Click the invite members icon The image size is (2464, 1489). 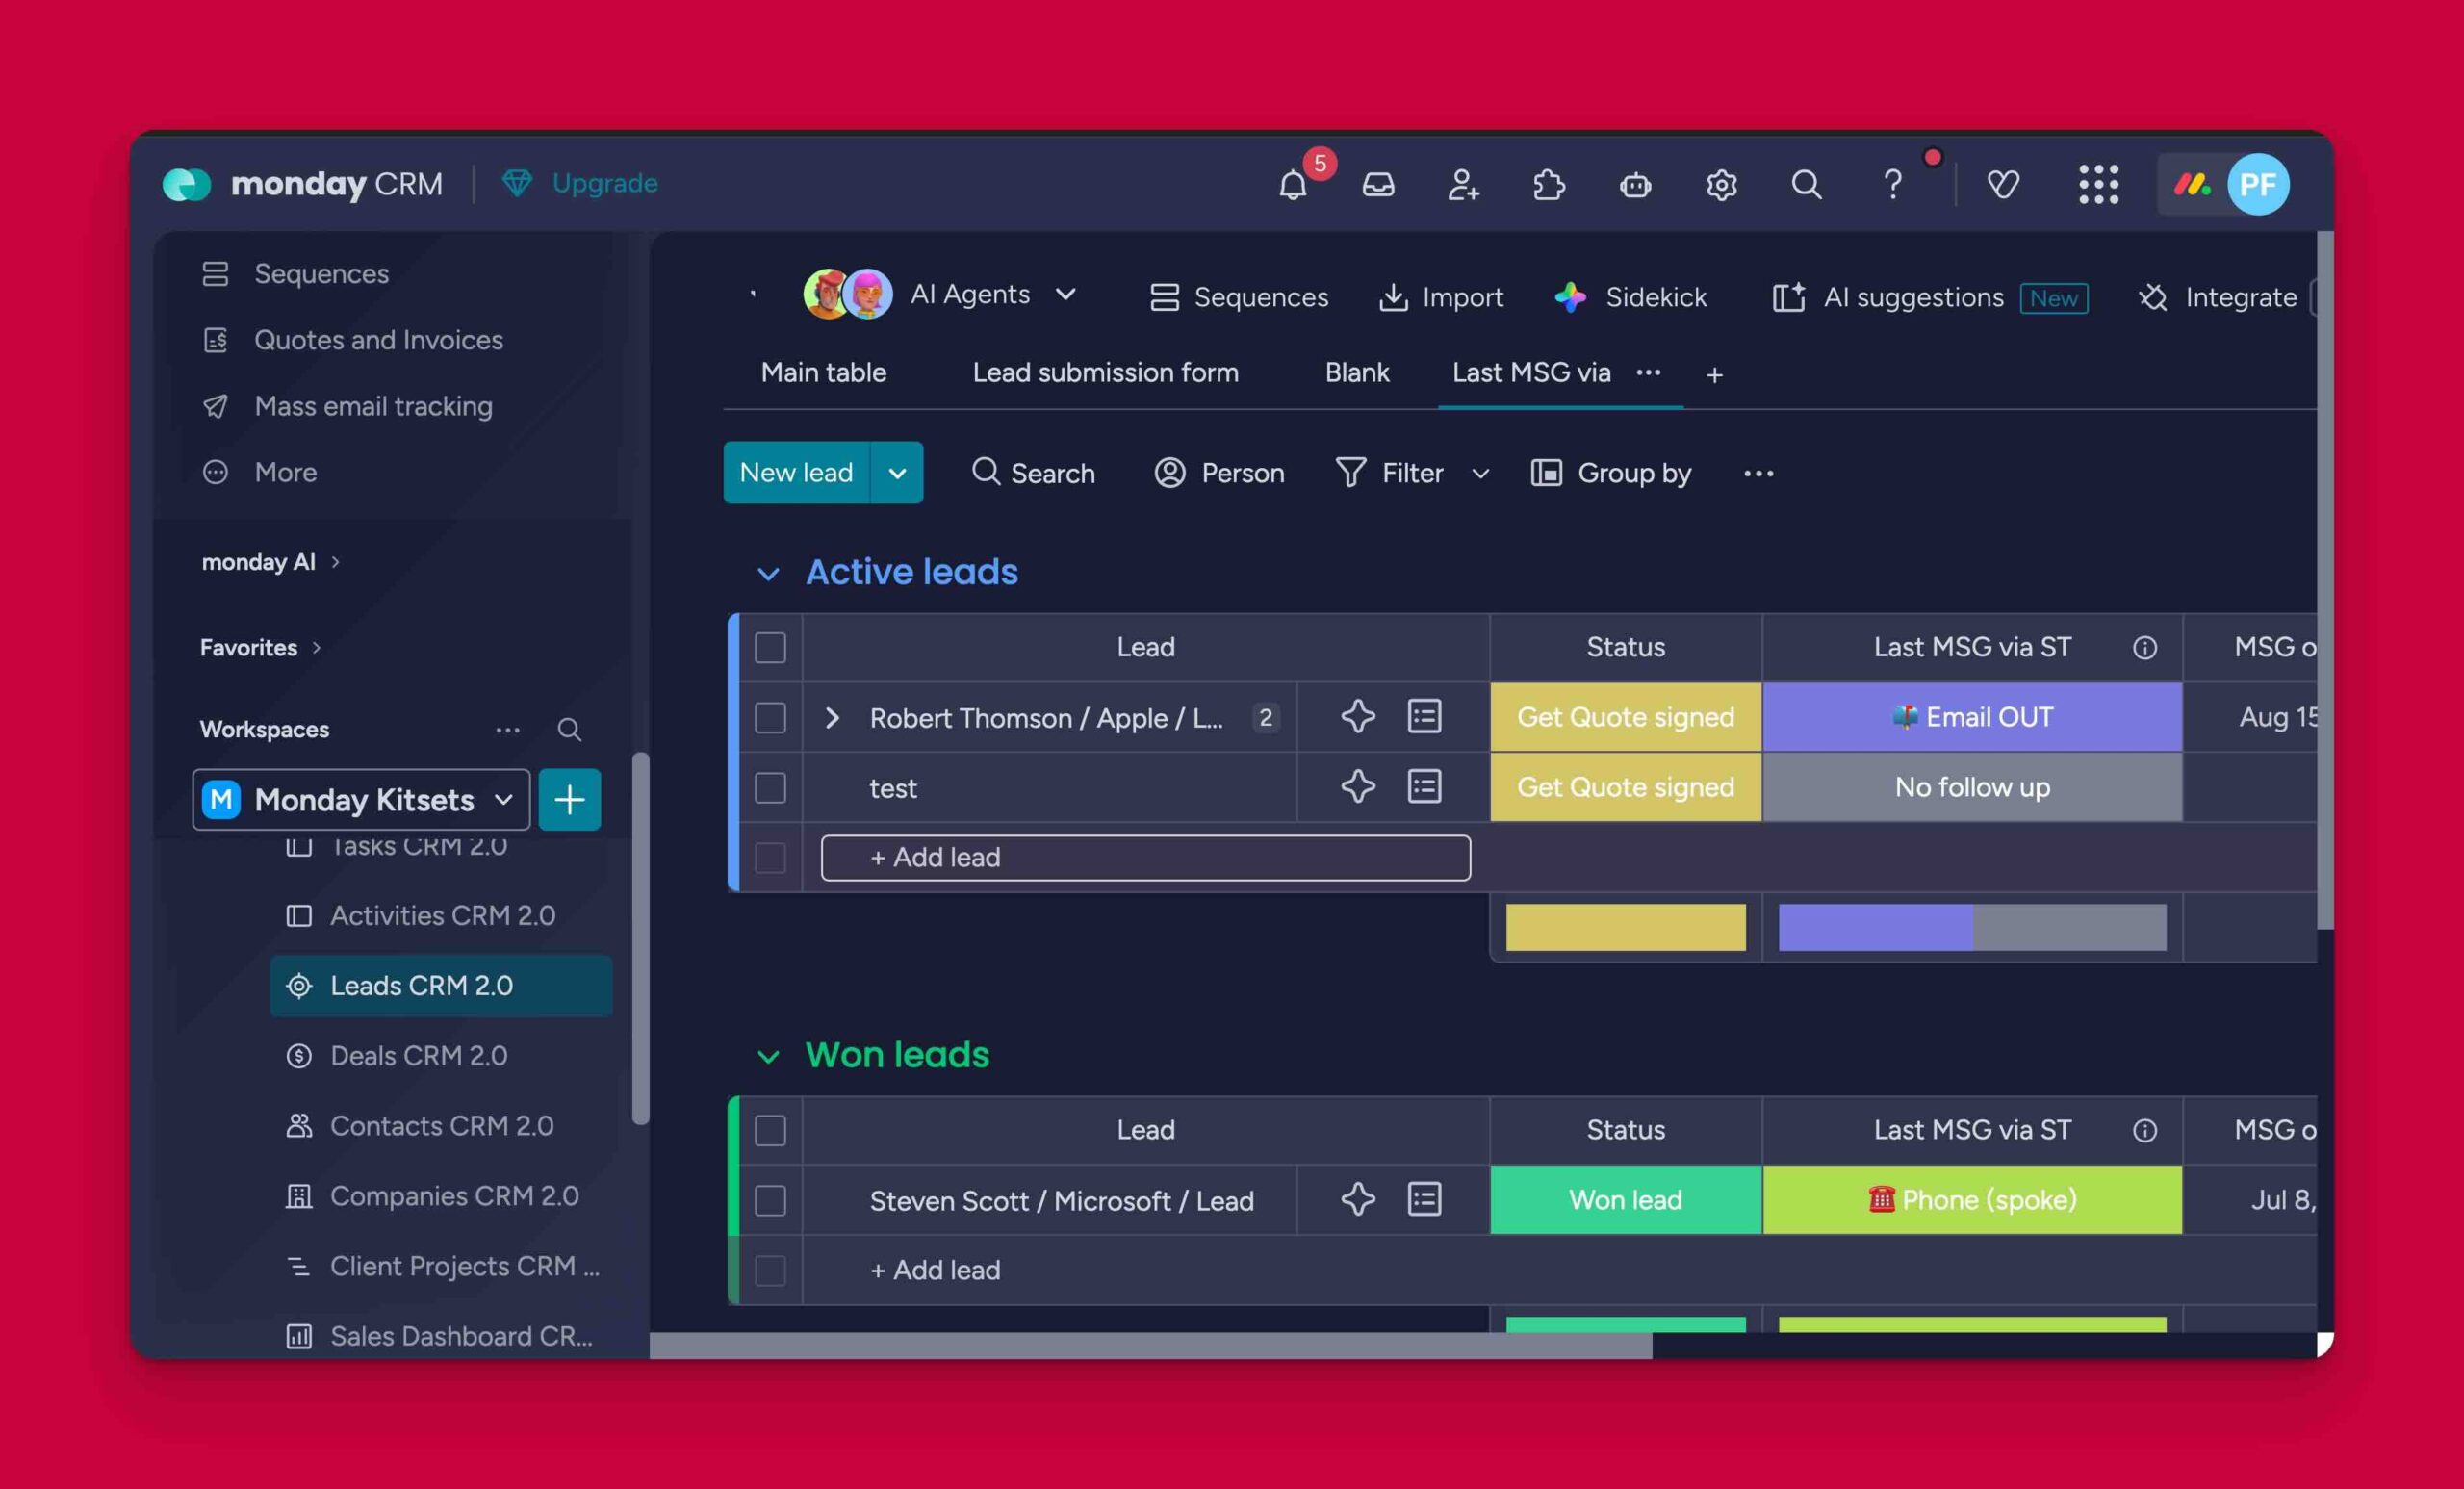point(1463,185)
